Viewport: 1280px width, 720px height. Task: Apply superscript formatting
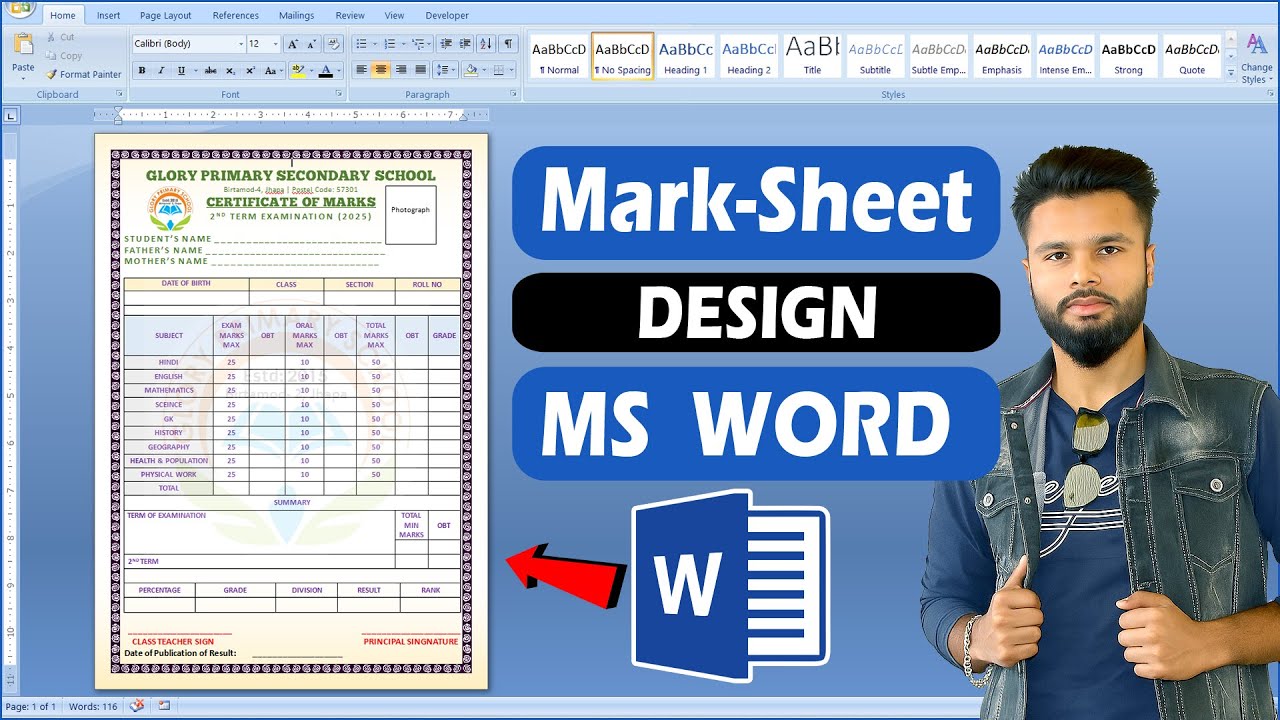click(250, 70)
